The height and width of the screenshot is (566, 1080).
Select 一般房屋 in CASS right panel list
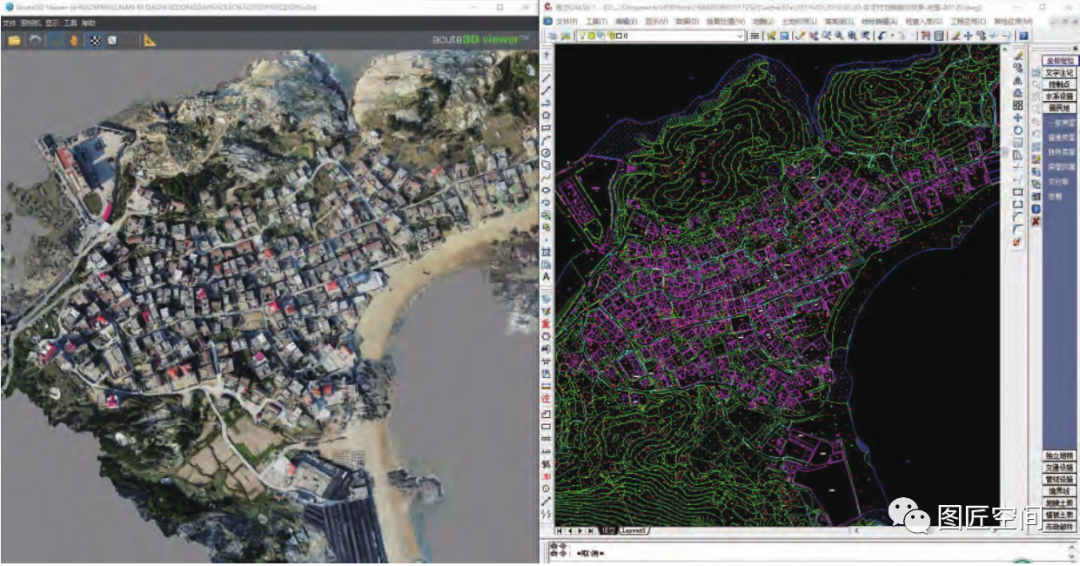pyautogui.click(x=1061, y=123)
